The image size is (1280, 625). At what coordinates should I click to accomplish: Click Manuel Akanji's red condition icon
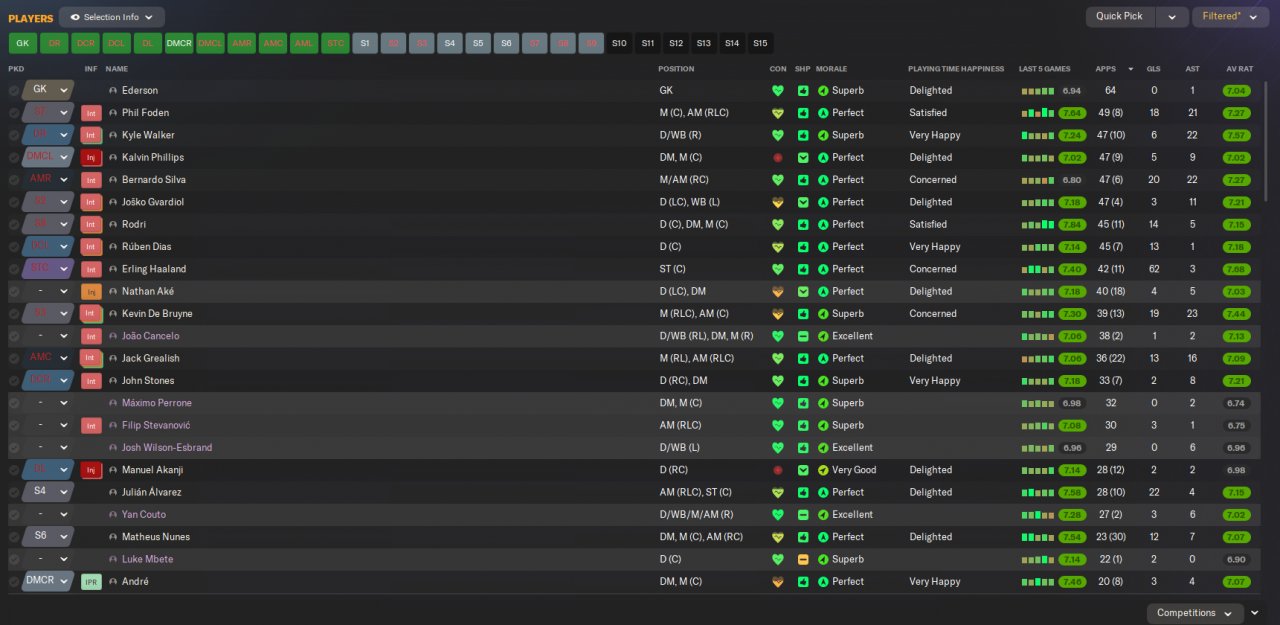coord(778,470)
